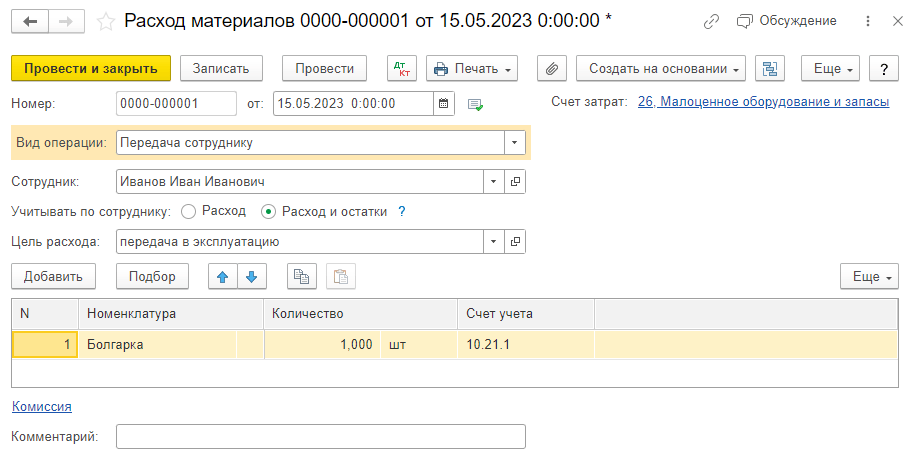
Task: Select the Расход и остатки radio option
Action: coord(268,212)
